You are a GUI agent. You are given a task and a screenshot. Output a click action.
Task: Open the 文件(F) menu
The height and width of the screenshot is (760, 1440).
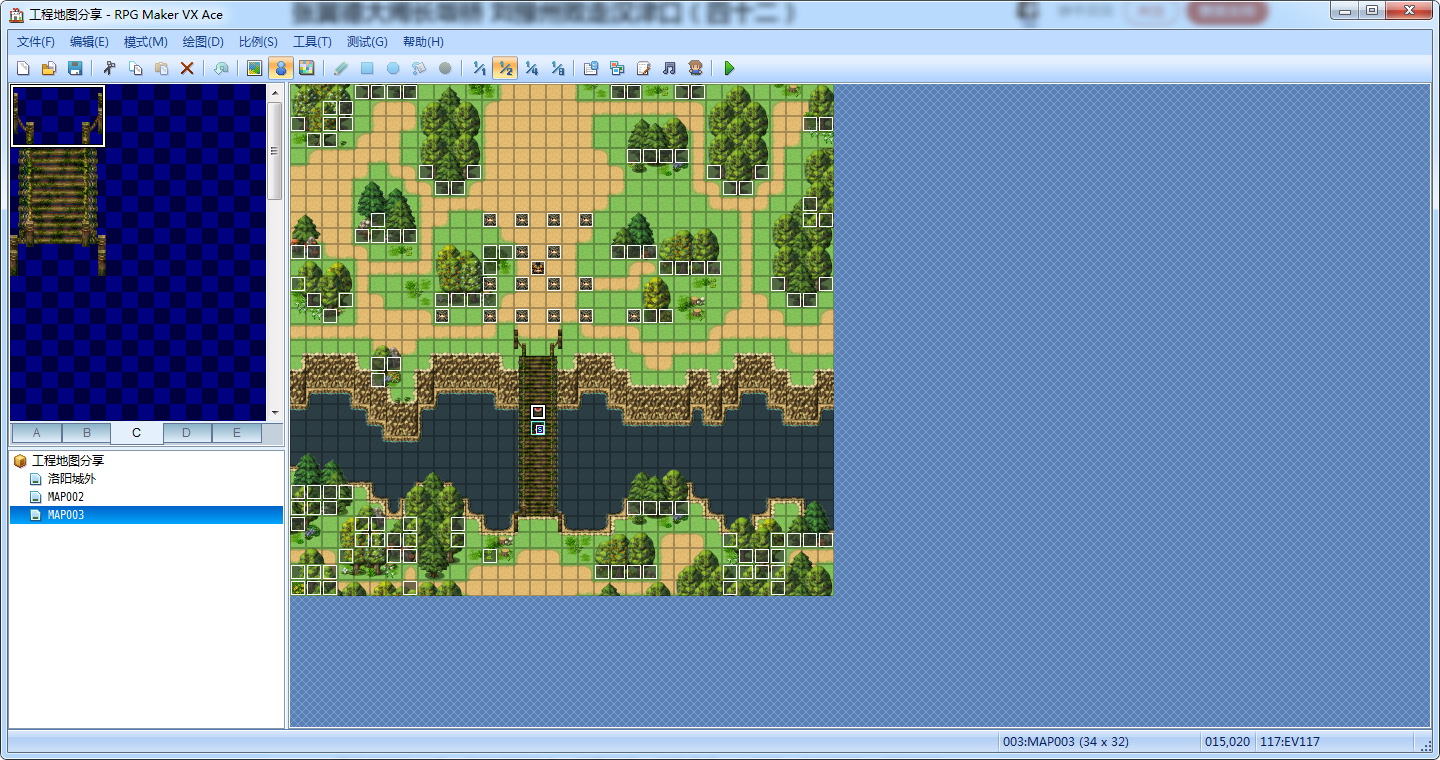click(36, 42)
